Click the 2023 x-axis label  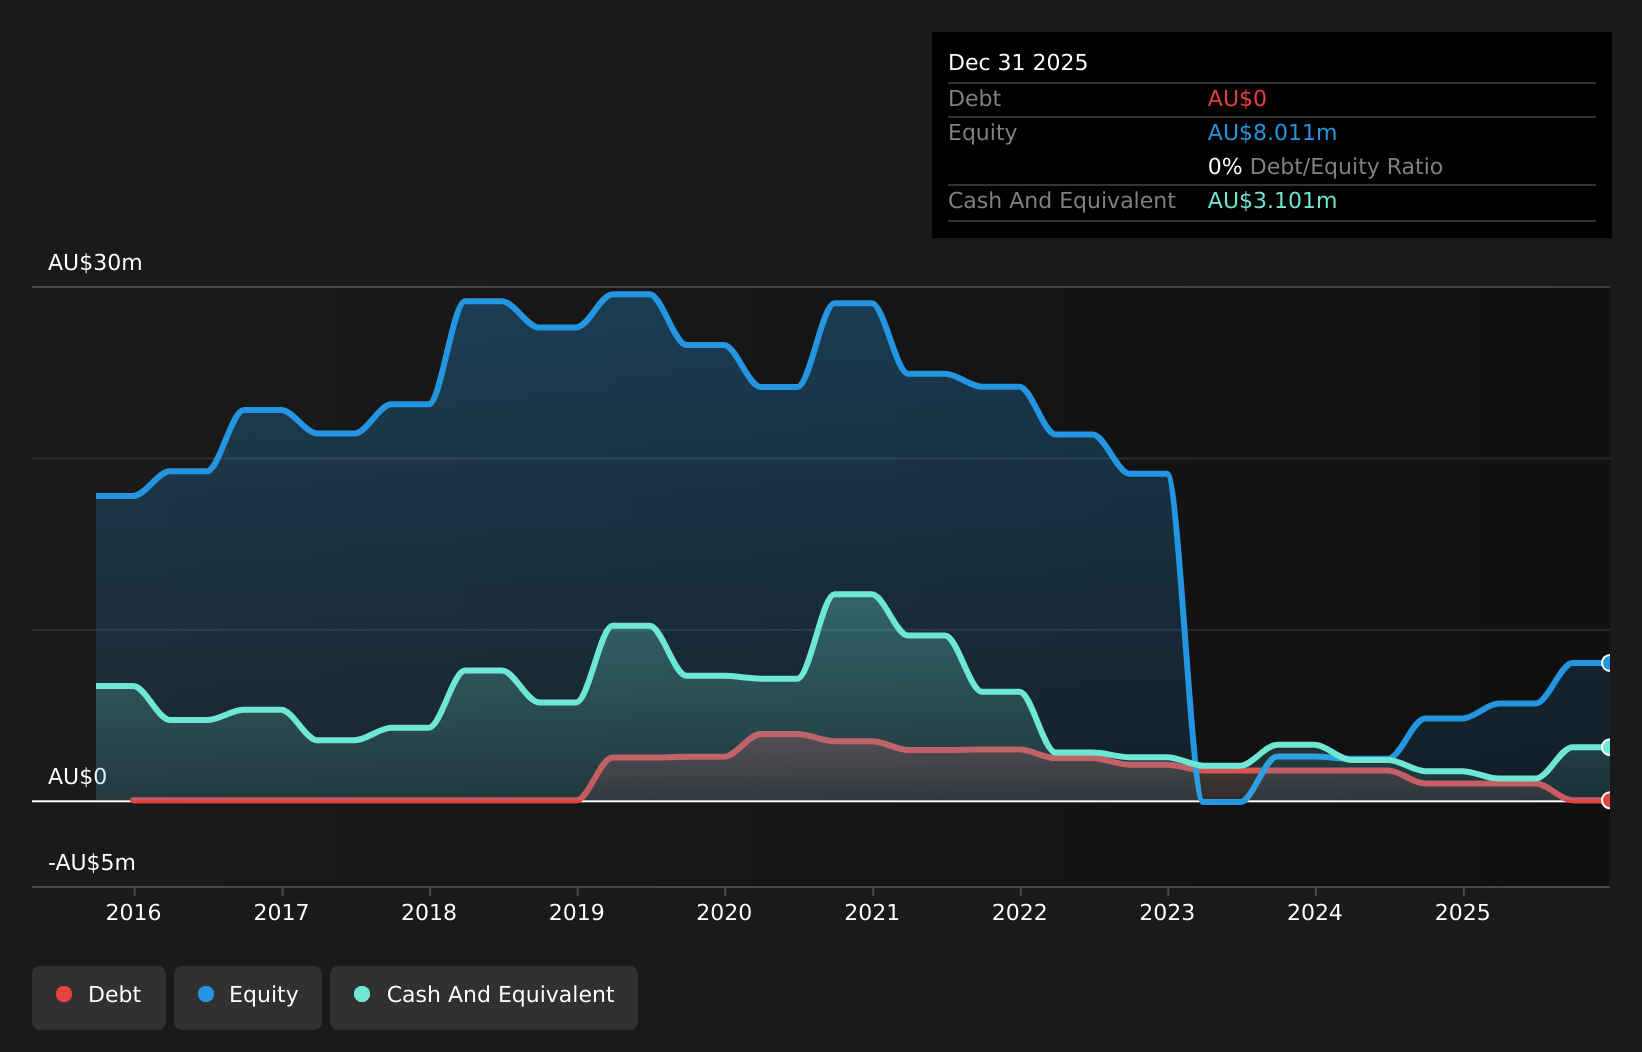click(x=1167, y=912)
